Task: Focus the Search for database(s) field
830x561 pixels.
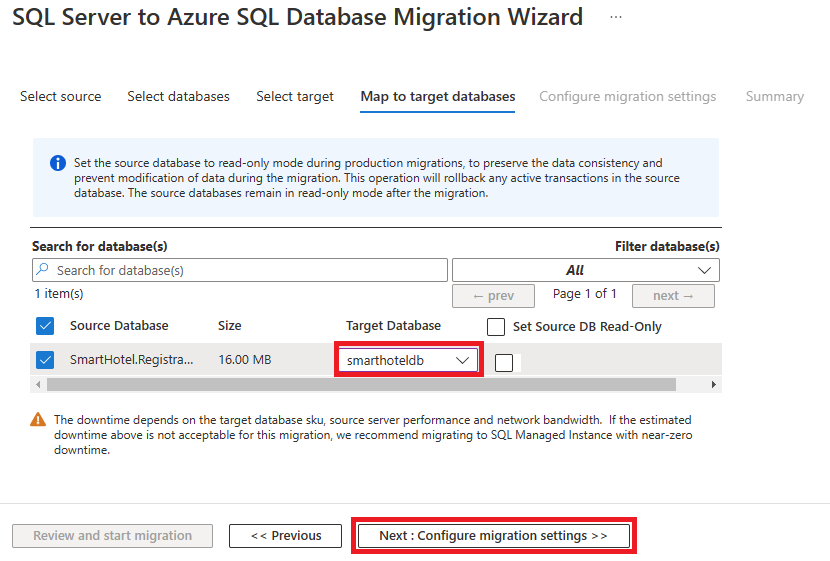Action: tap(240, 270)
